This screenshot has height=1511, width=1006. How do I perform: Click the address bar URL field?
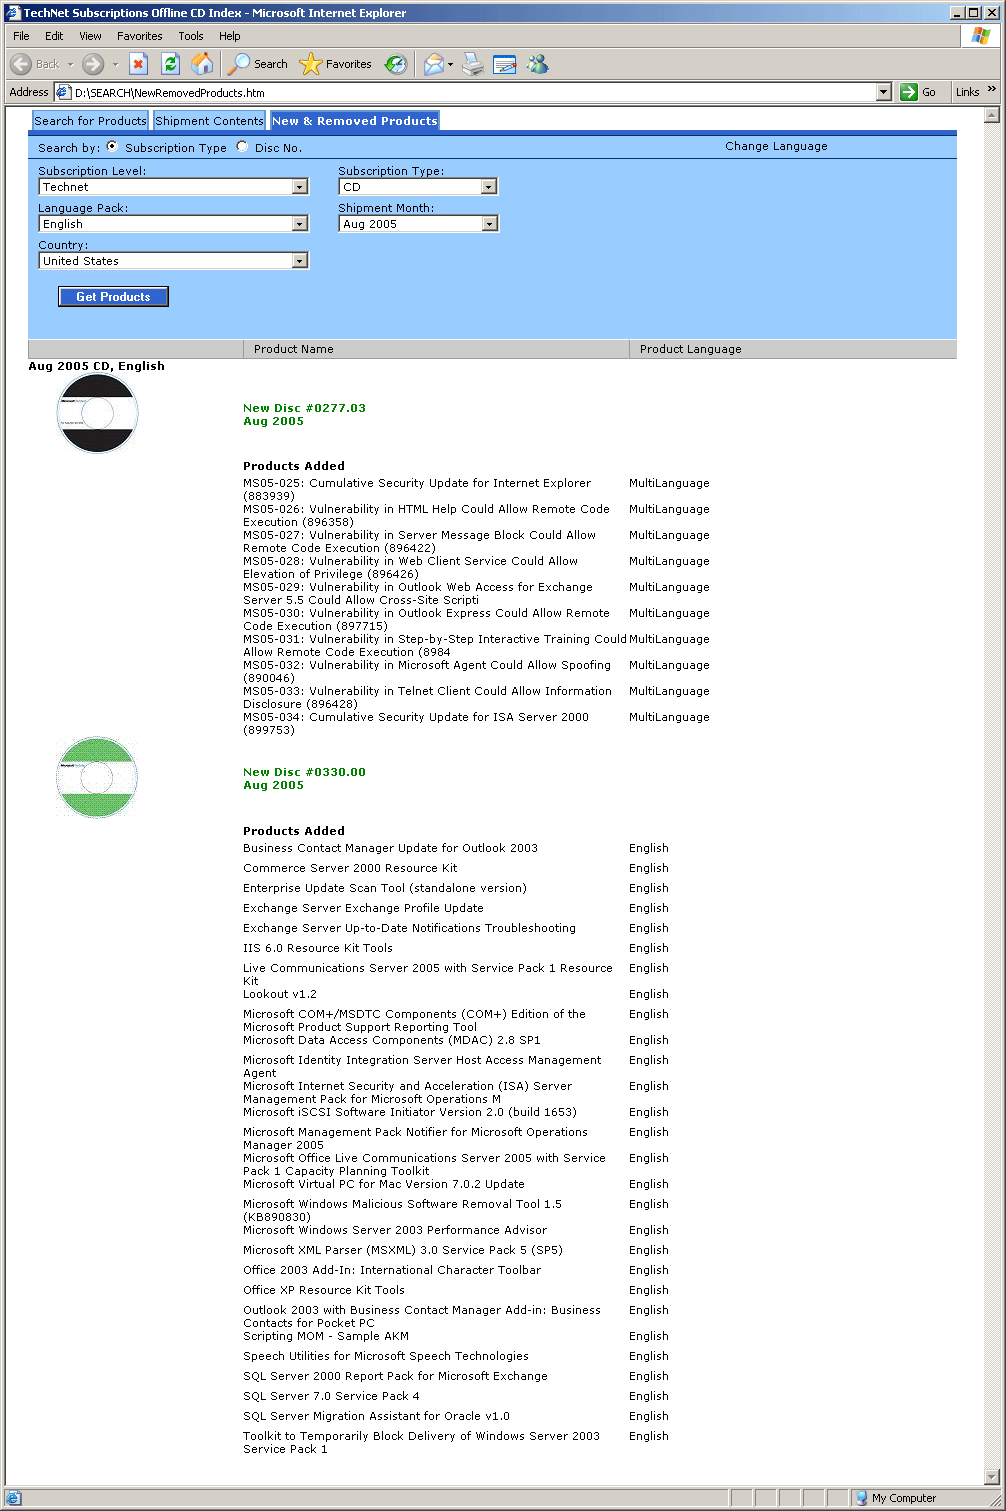point(474,92)
